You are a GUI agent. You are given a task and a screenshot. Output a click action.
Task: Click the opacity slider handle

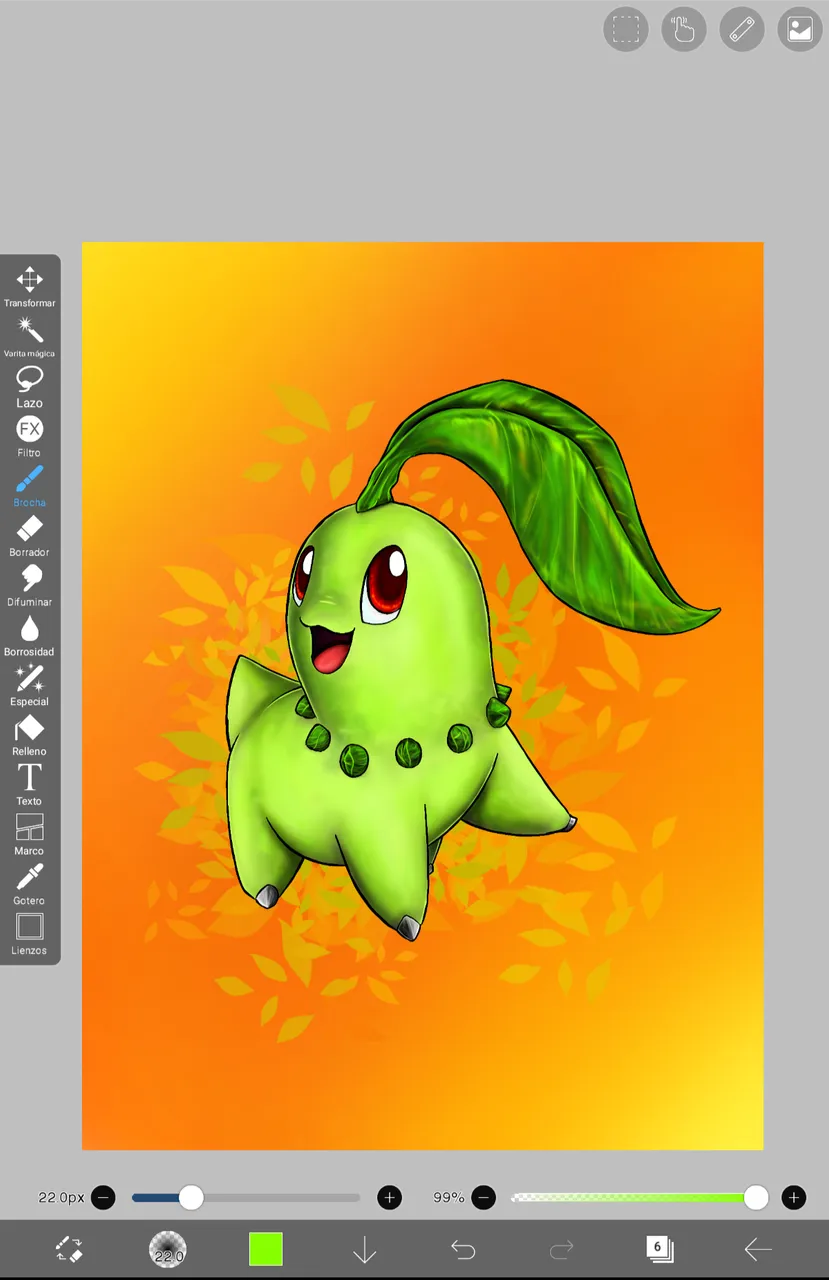pyautogui.click(x=756, y=1197)
